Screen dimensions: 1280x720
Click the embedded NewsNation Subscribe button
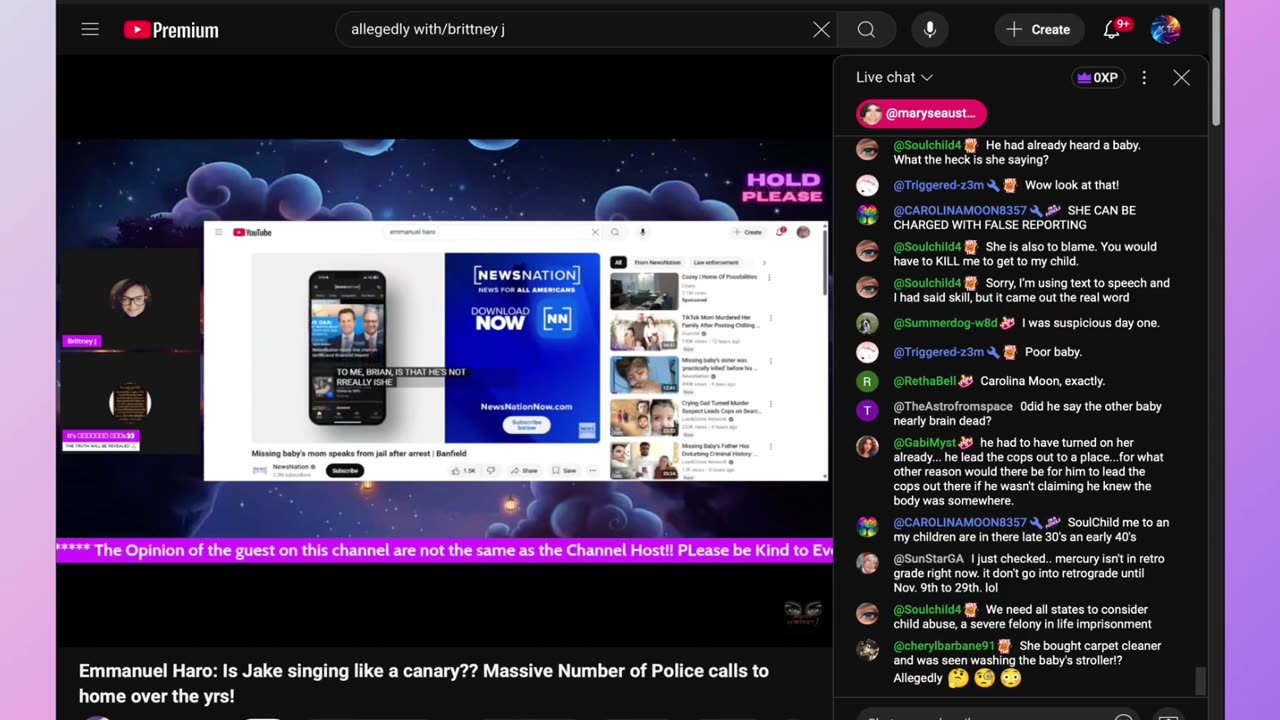345,470
